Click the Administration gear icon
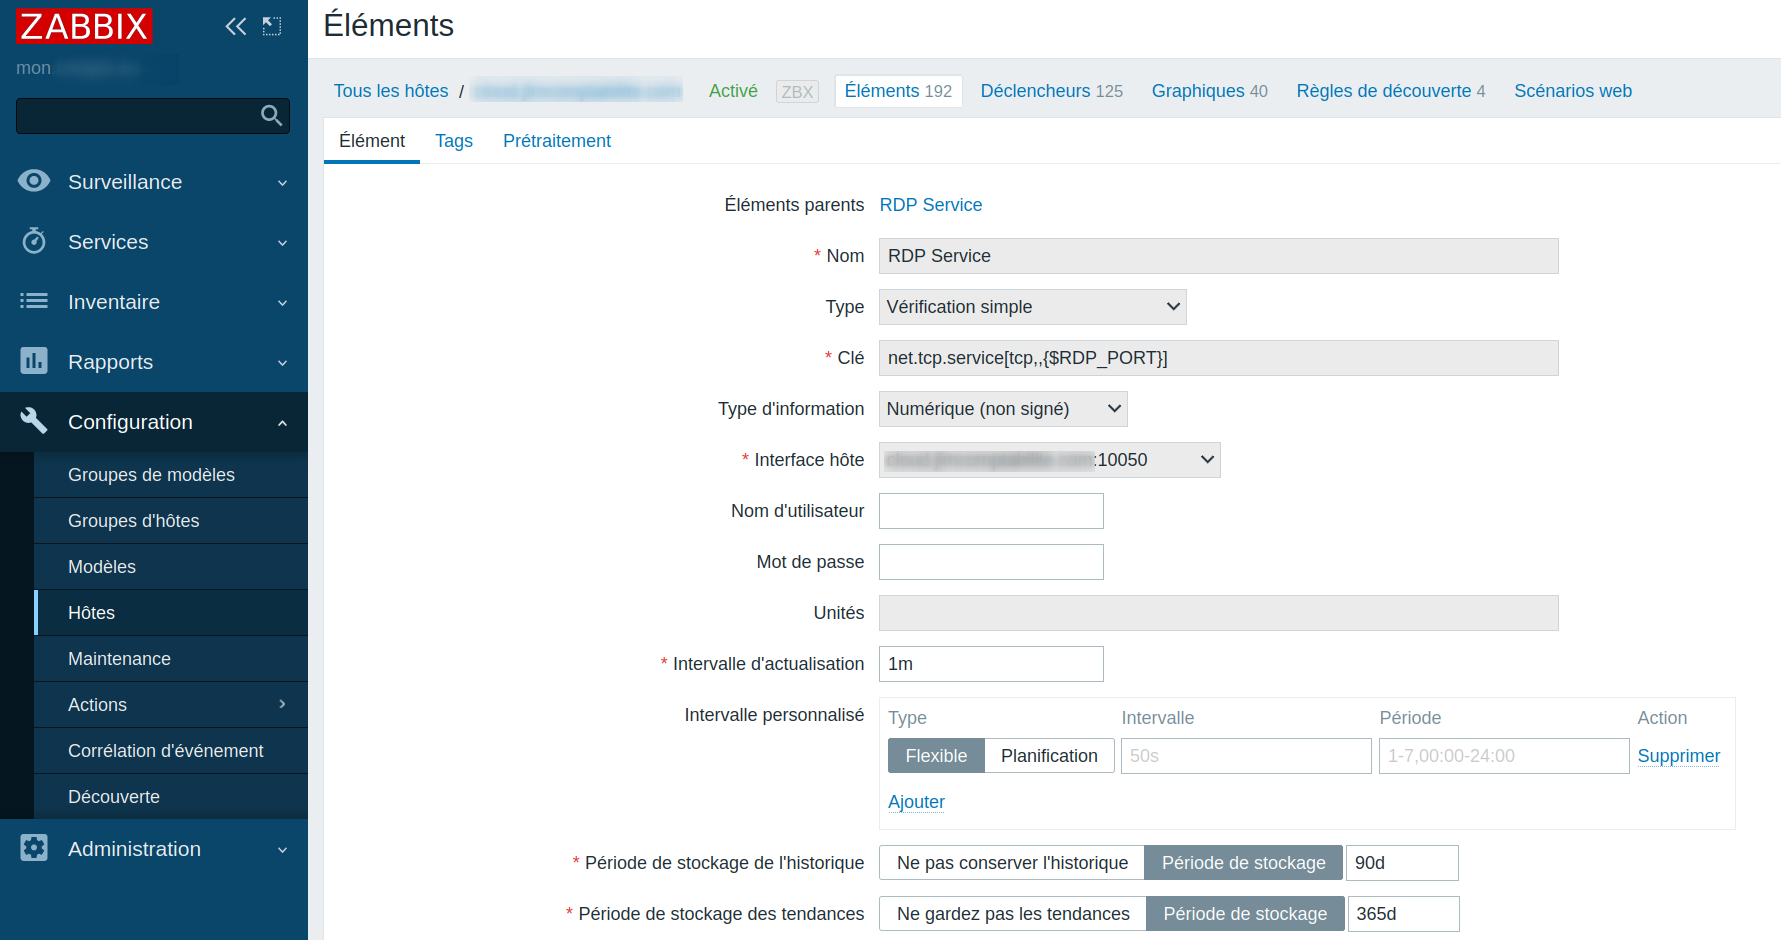Viewport: 1781px width, 940px height. tap(34, 848)
